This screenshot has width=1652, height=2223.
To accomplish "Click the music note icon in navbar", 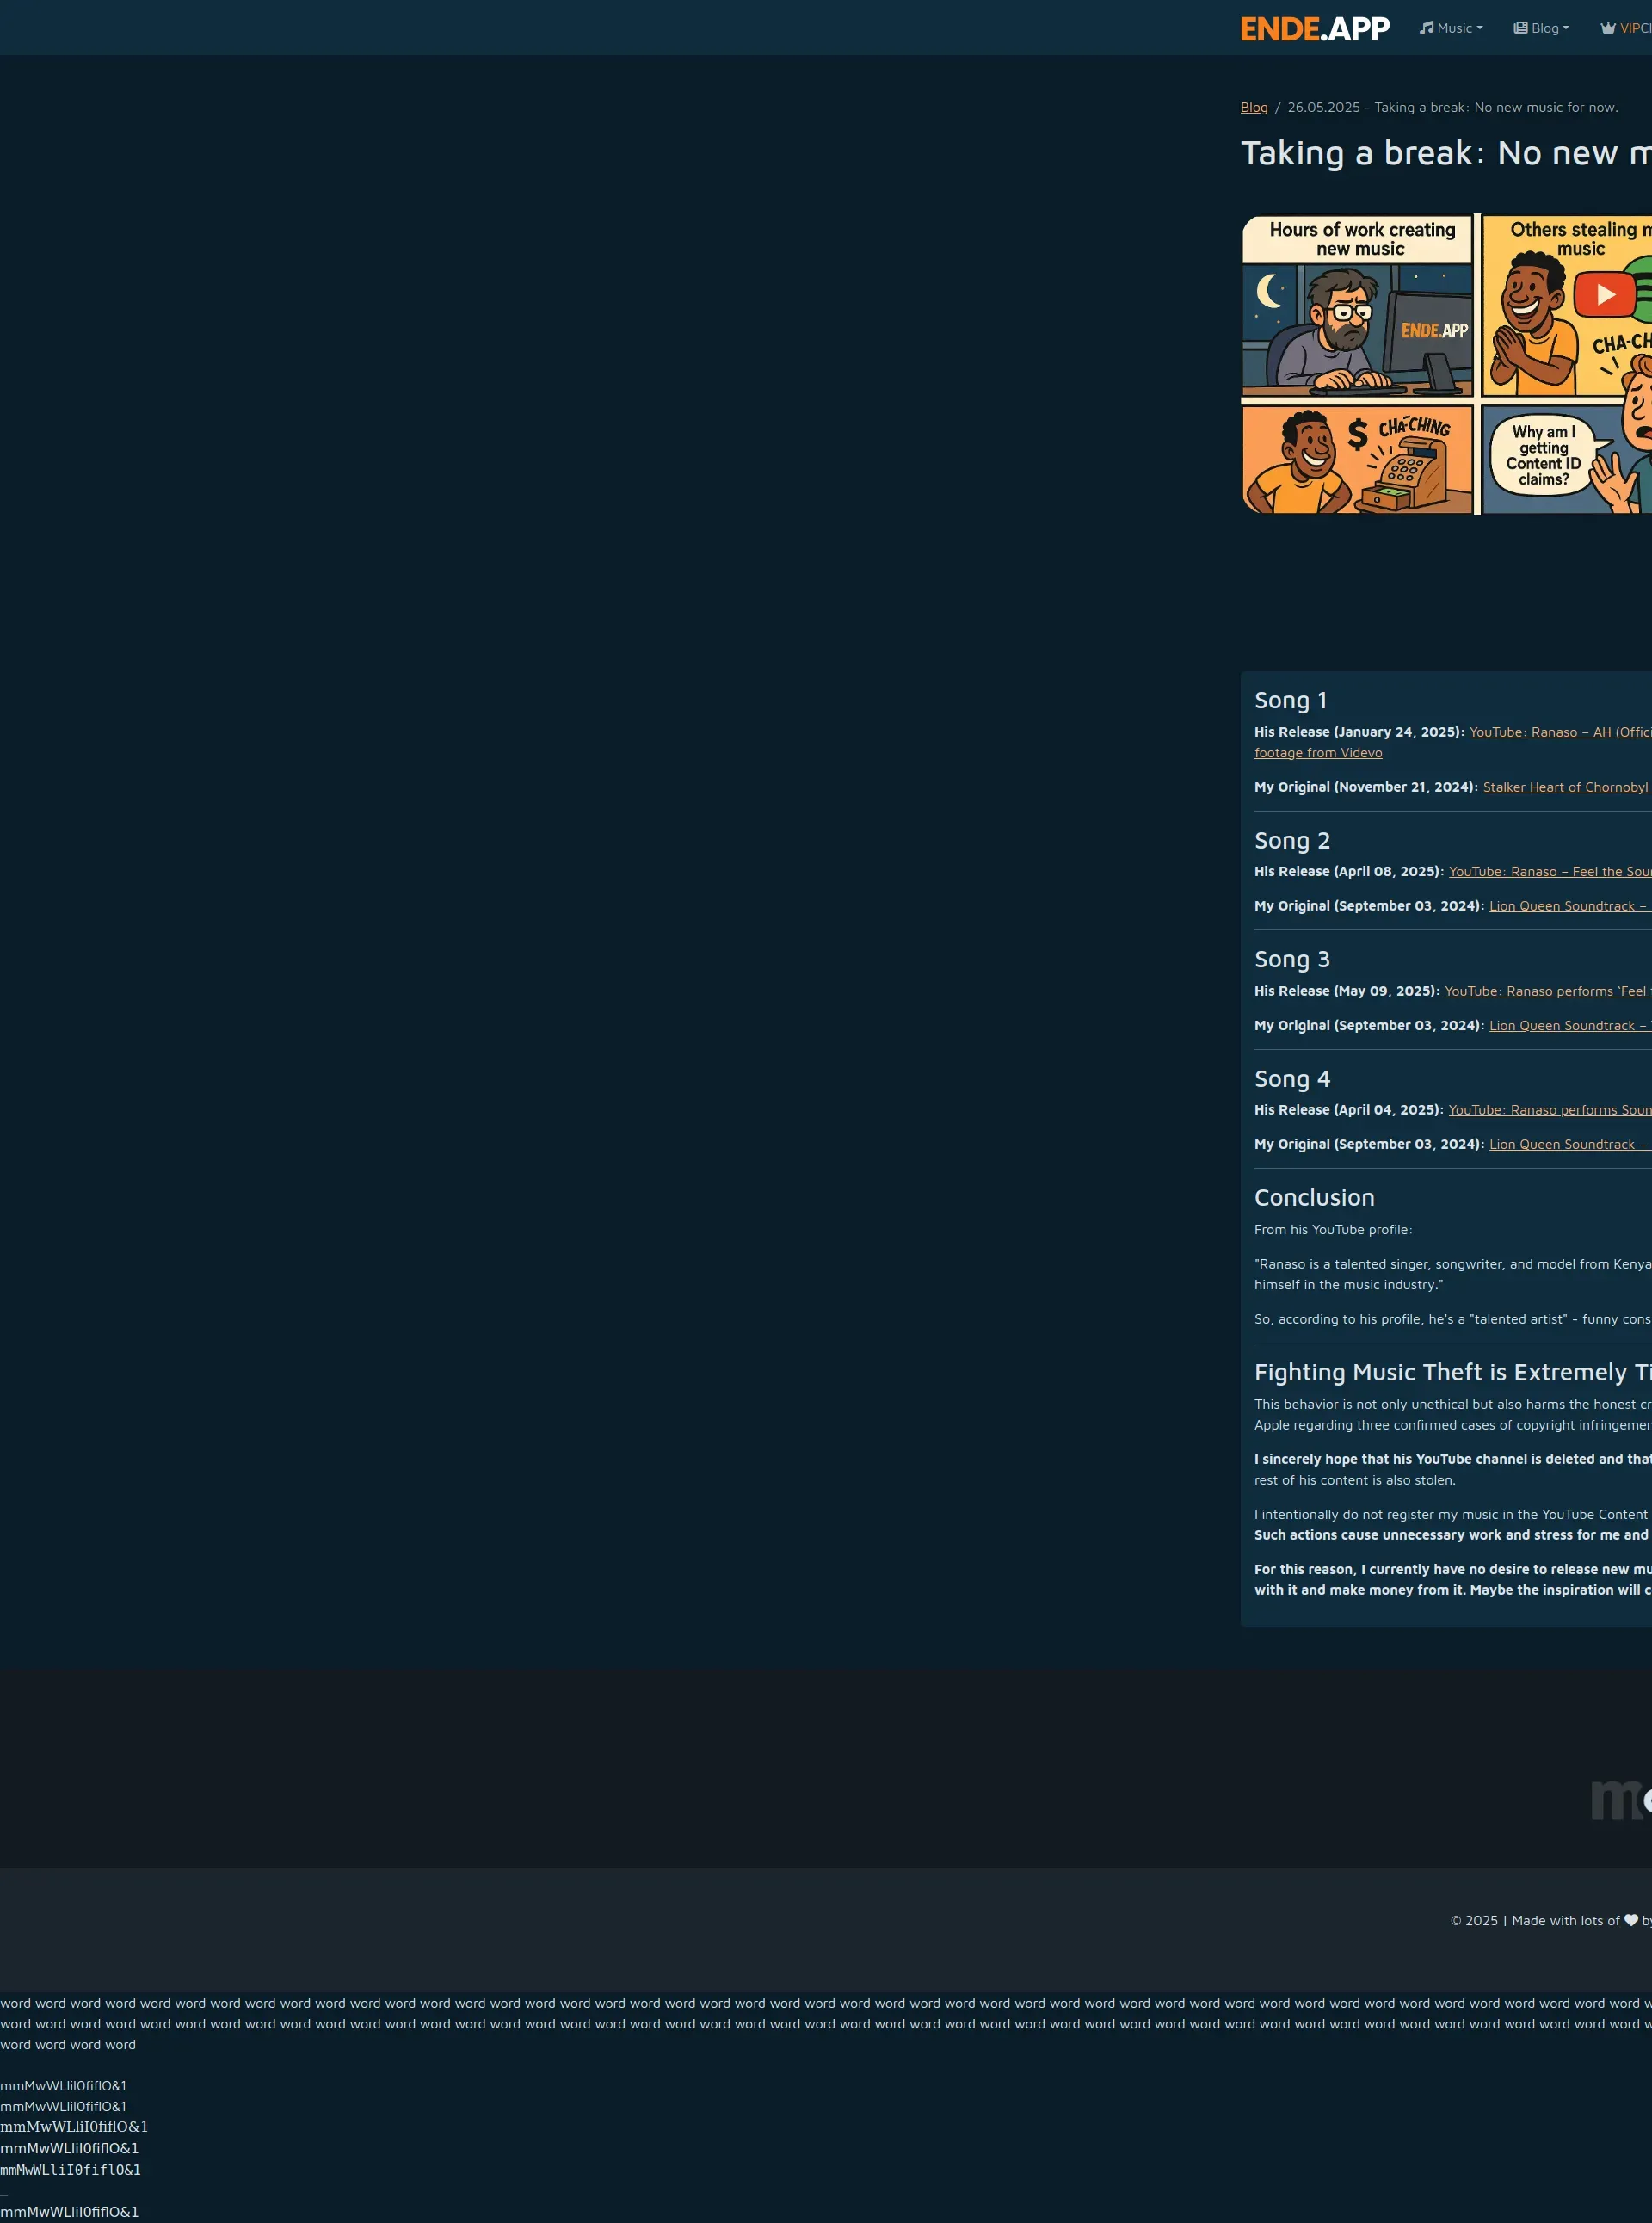I will pos(1426,28).
